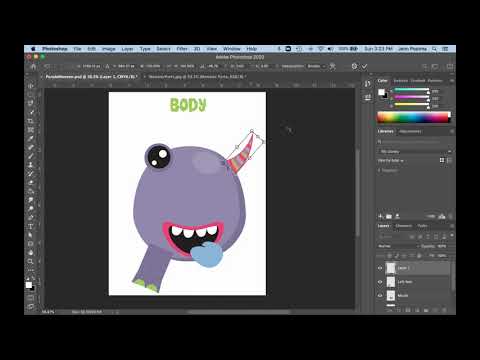This screenshot has width=480, height=360.
Task: Expand the Graphics section in Libraries
Action: pos(379,170)
